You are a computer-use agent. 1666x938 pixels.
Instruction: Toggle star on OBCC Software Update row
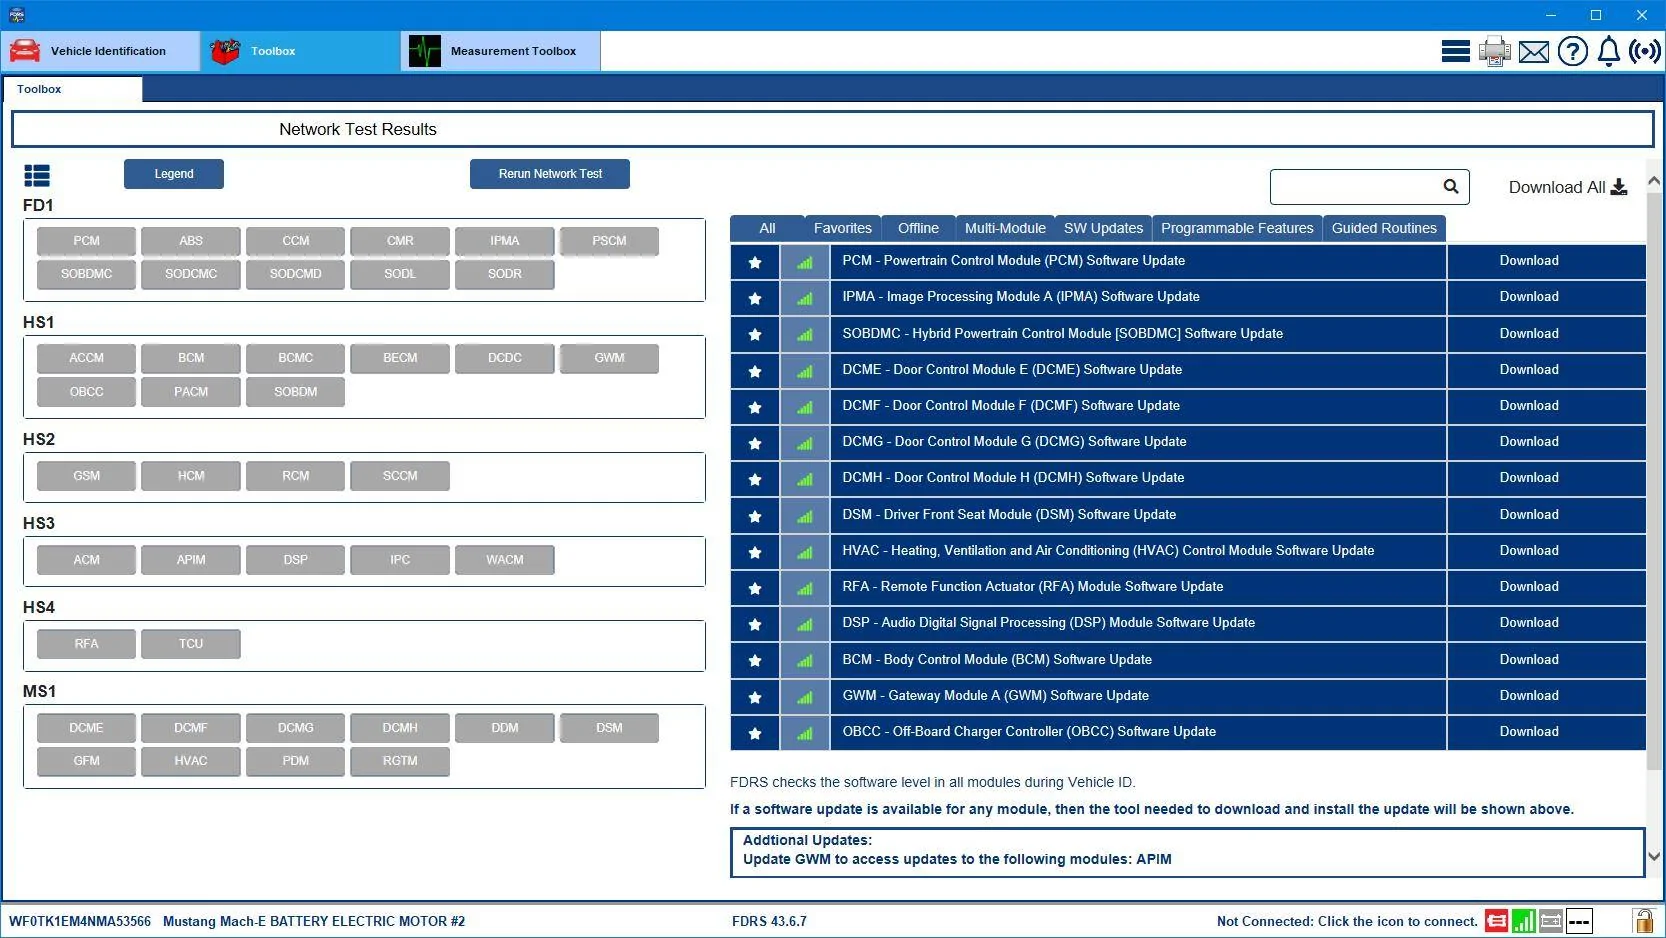pyautogui.click(x=755, y=733)
